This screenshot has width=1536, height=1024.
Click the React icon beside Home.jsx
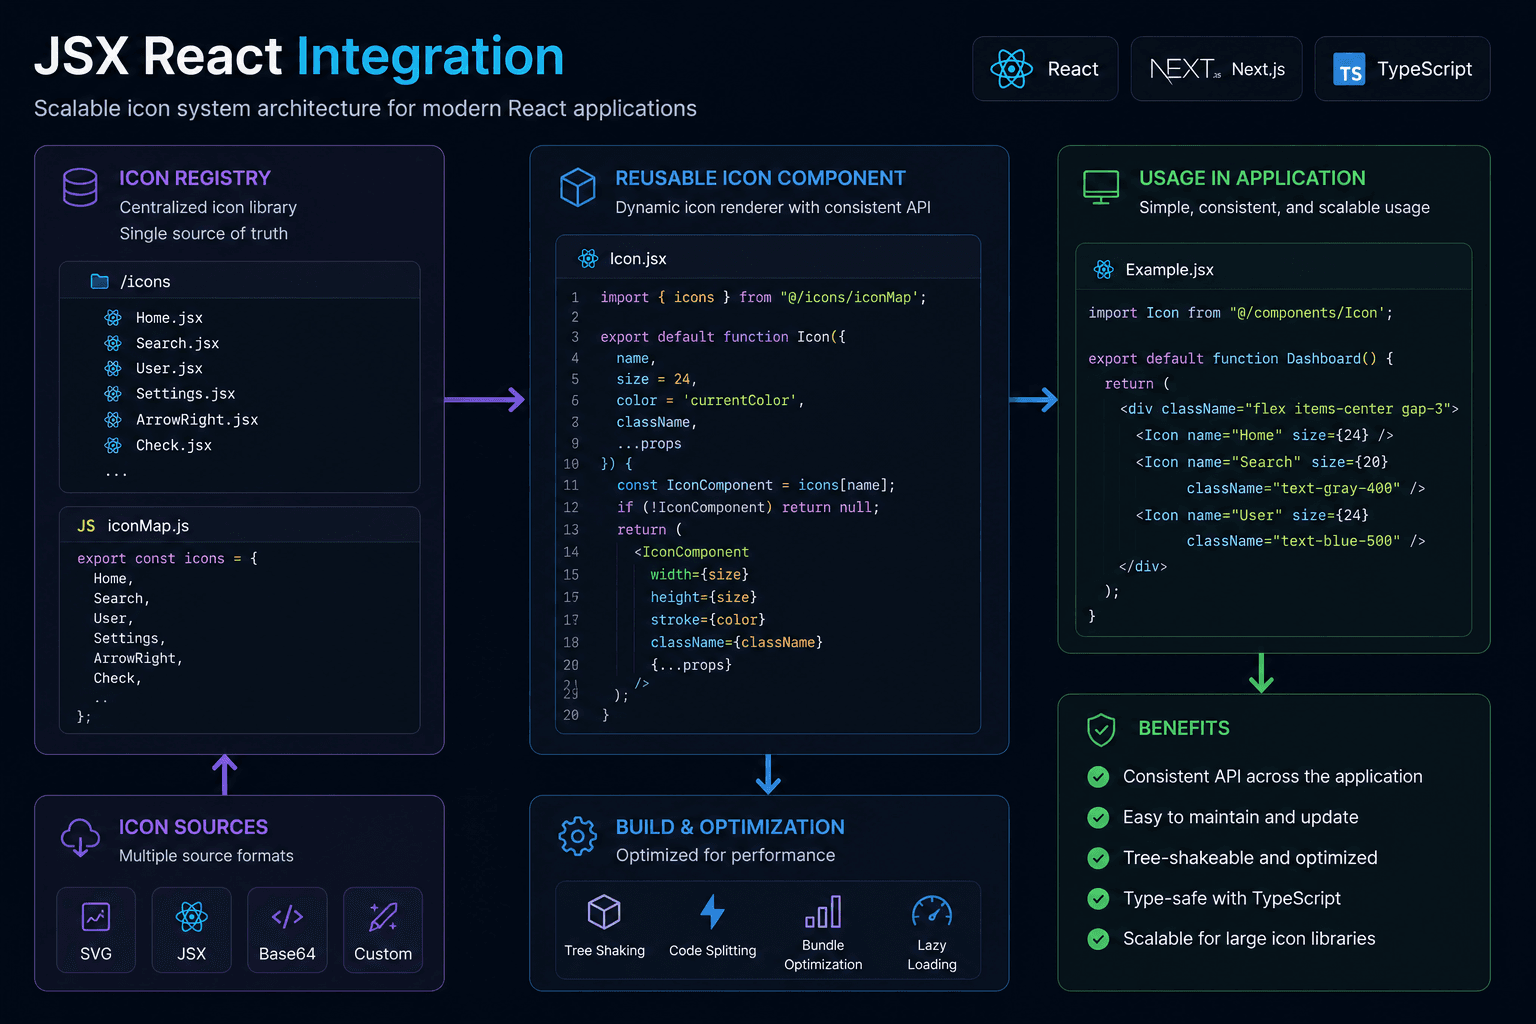tap(113, 318)
